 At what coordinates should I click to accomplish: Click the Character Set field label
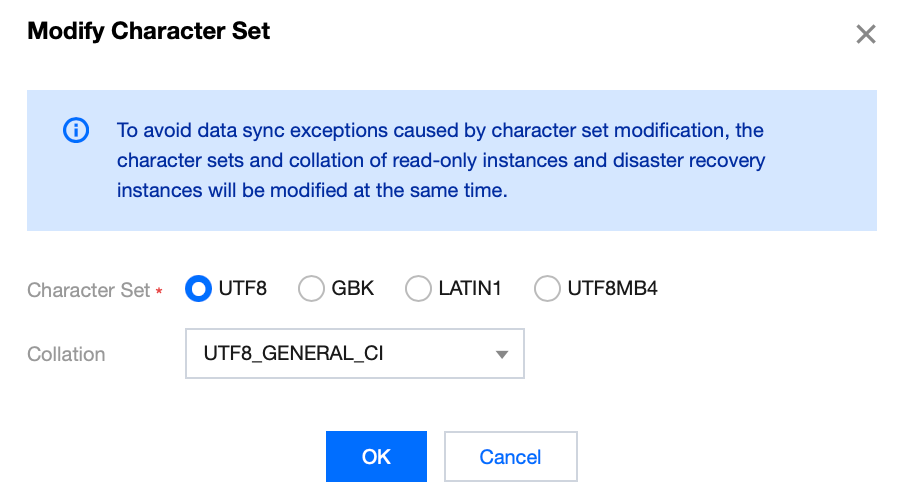coord(88,290)
